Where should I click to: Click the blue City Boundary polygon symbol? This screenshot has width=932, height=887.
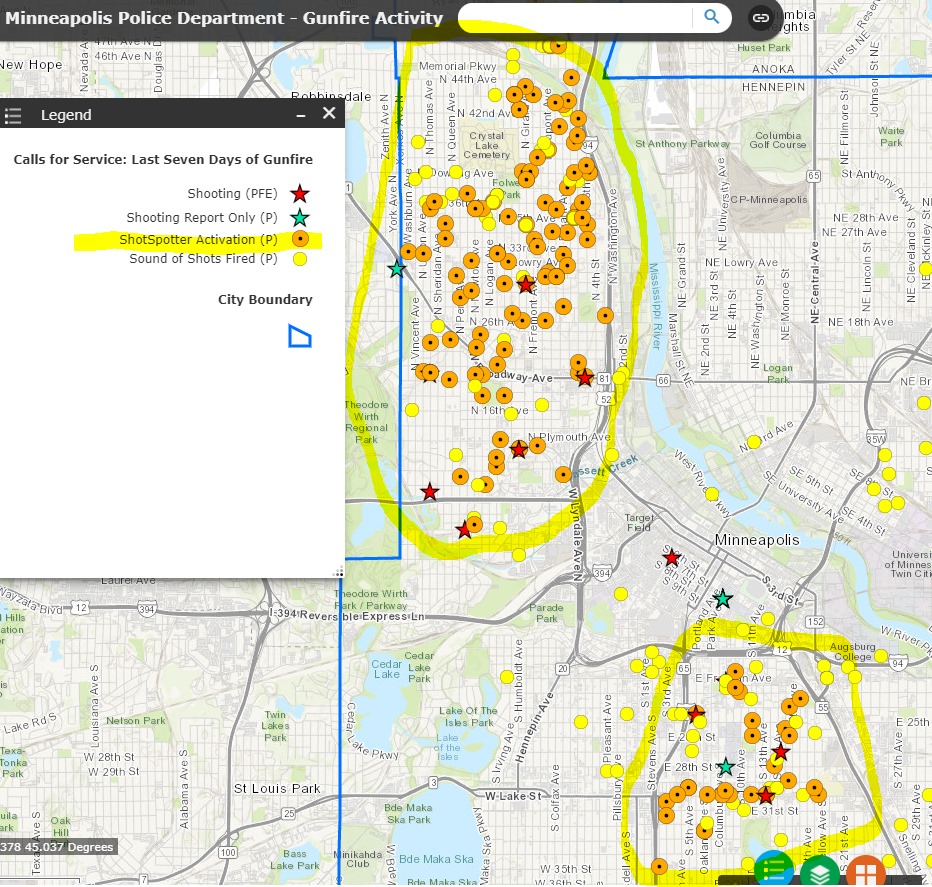pos(300,336)
